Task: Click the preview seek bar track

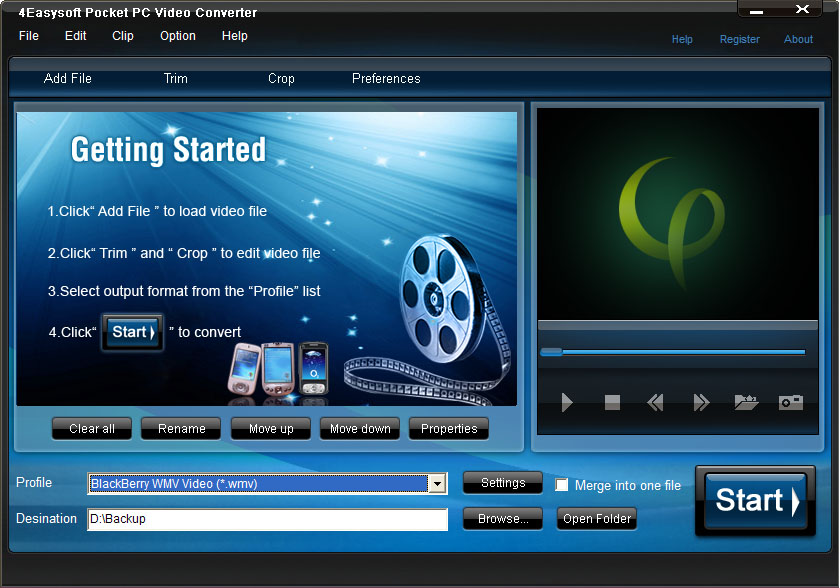Action: coord(673,352)
